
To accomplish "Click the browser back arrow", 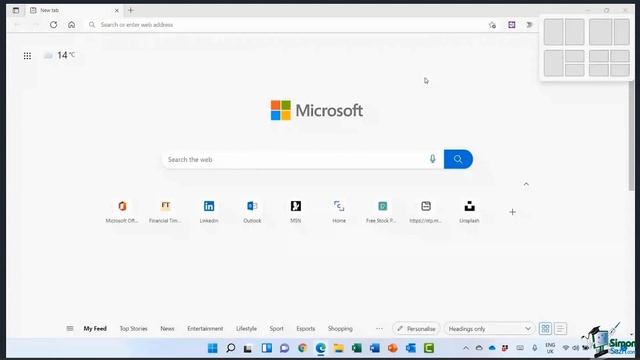I will [17, 25].
